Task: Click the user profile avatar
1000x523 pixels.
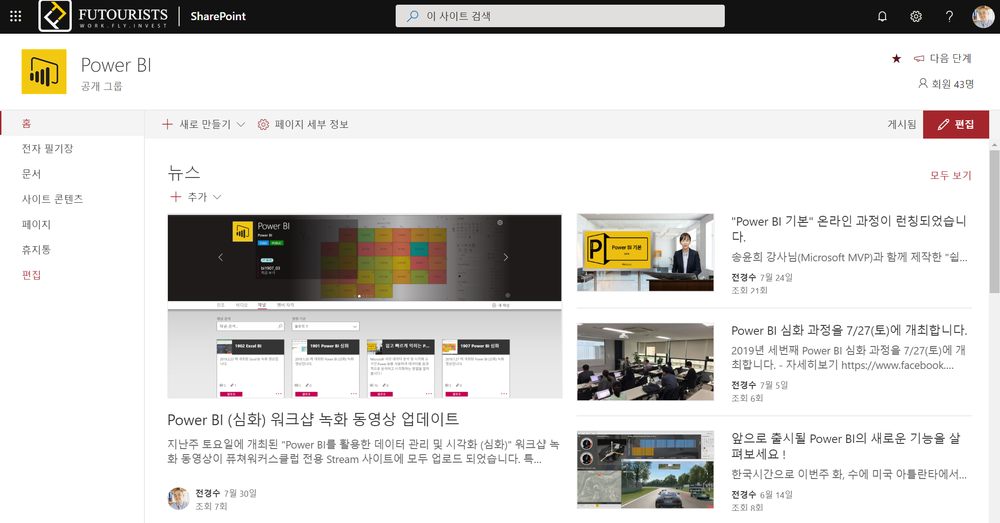Action: point(983,16)
